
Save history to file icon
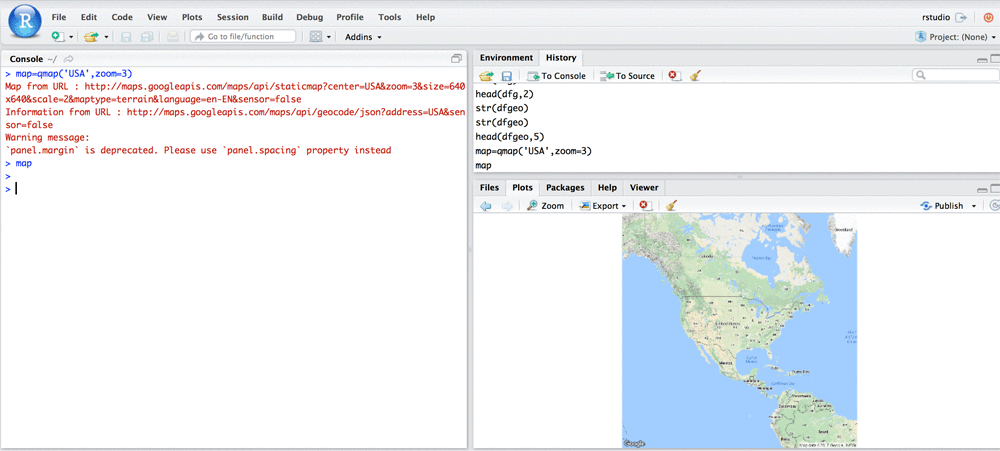507,75
